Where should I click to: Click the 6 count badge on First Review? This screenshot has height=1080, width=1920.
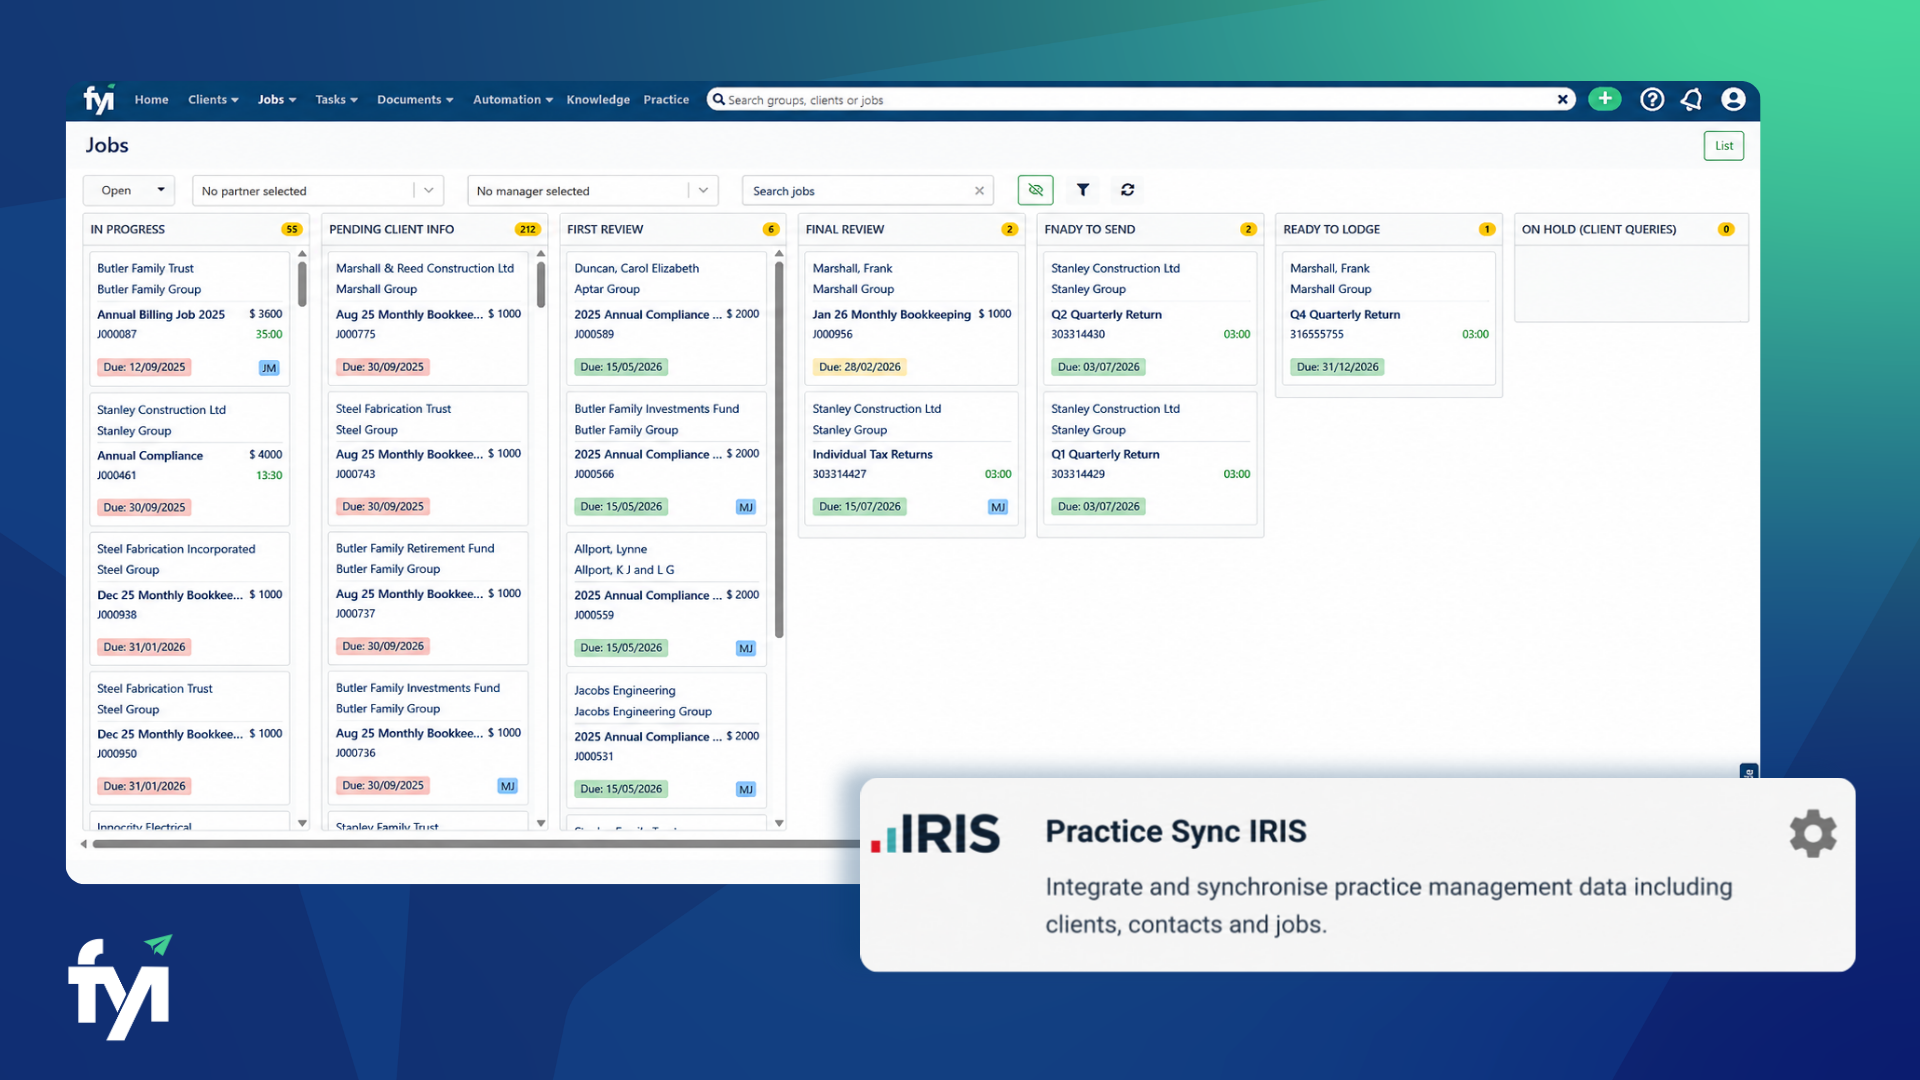(x=771, y=229)
